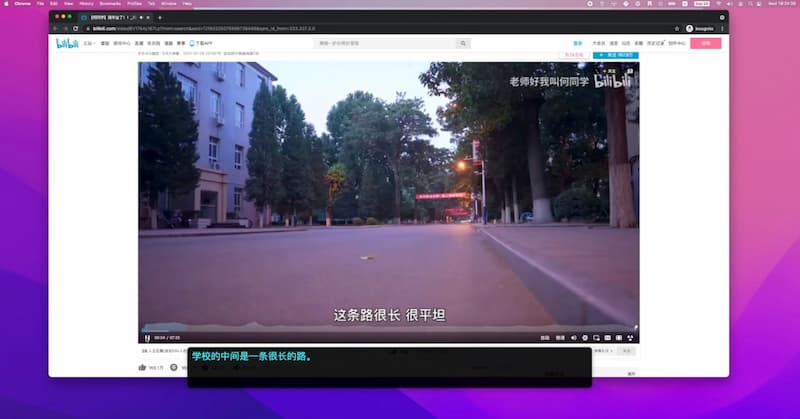Bookmark this page with the star icon
The width and height of the screenshot is (800, 419).
(677, 29)
